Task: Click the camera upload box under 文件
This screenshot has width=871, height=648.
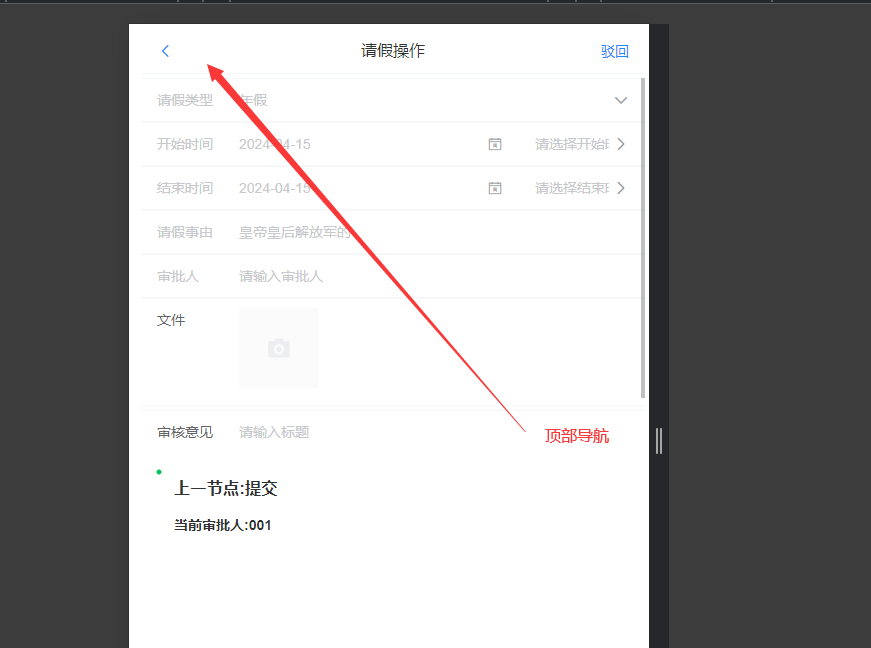Action: click(279, 348)
